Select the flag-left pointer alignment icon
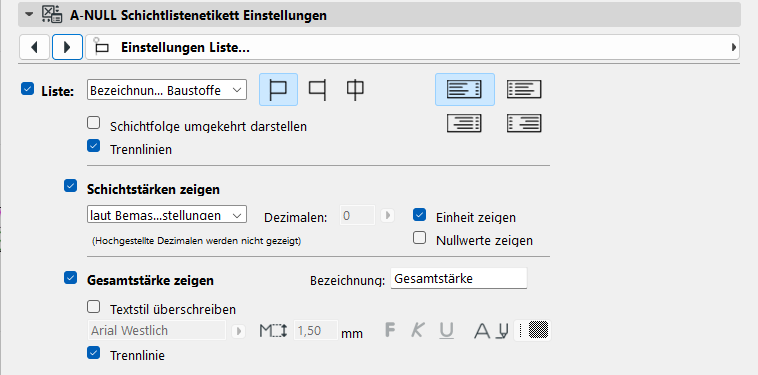 pos(317,89)
